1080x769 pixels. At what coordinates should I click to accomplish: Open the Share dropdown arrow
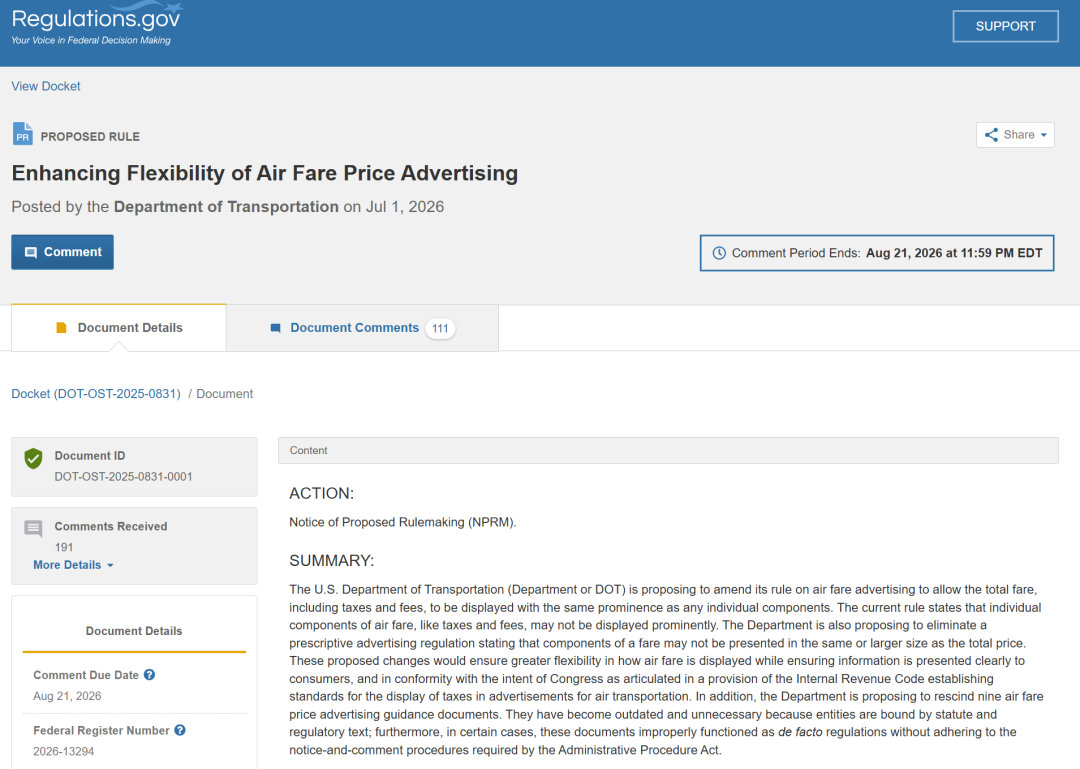tap(1043, 135)
